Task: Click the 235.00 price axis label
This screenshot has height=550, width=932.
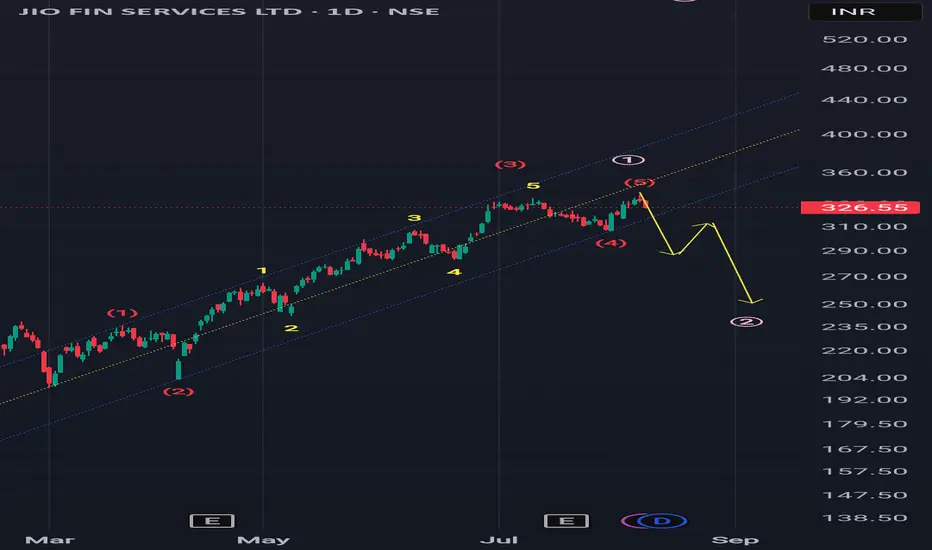Action: (864, 327)
